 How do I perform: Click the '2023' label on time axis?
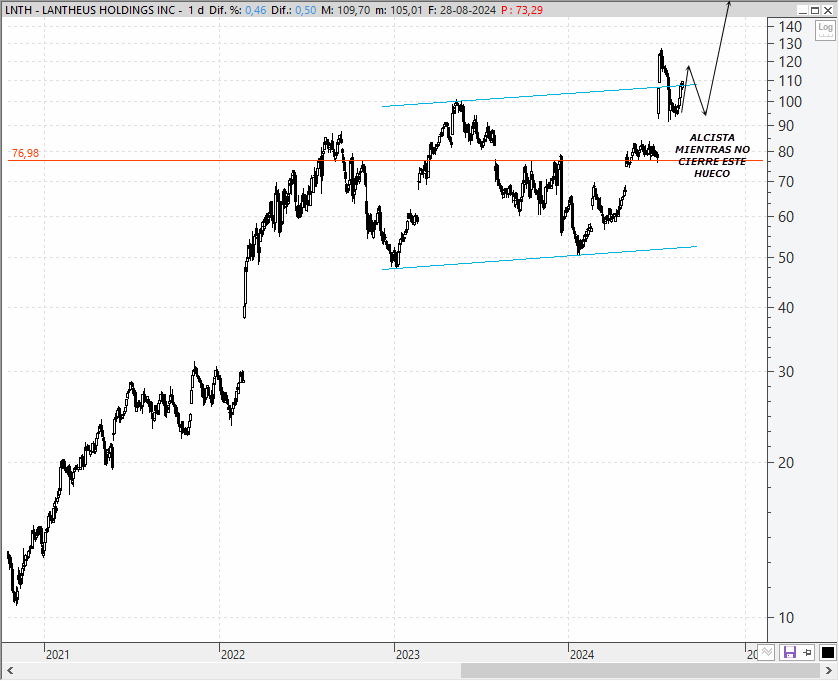click(408, 655)
